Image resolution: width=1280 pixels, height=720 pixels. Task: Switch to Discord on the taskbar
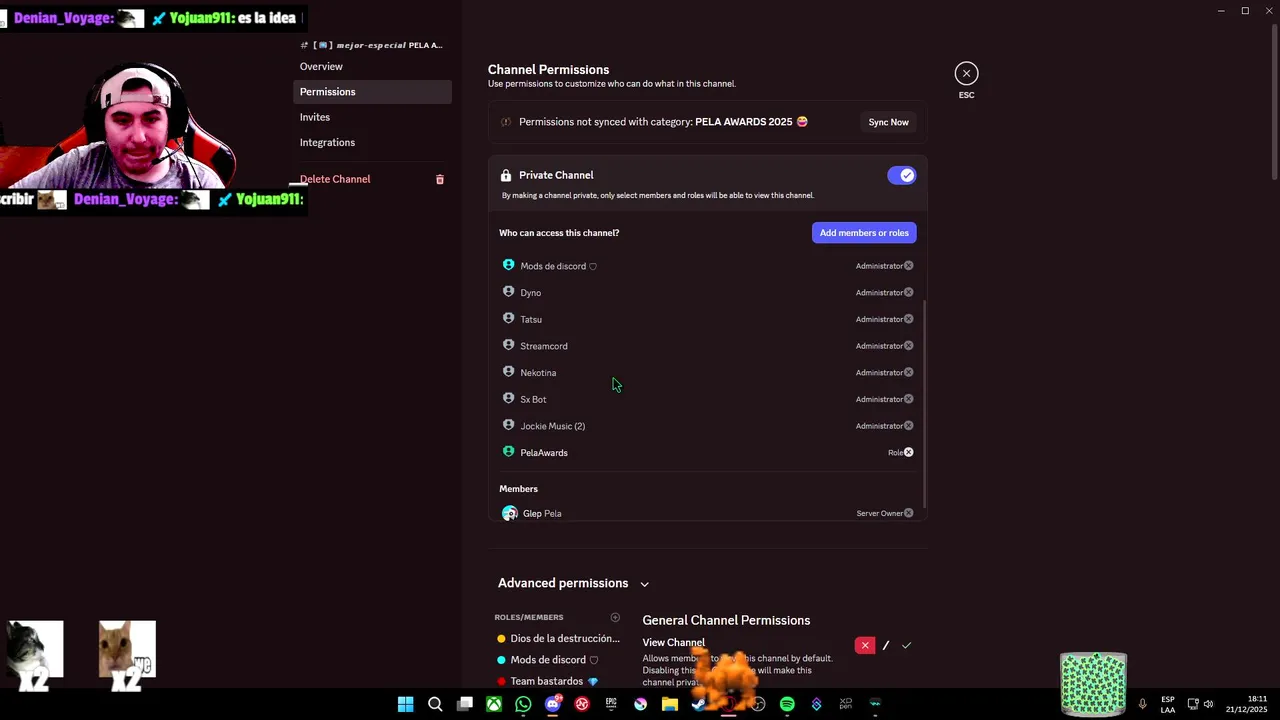tap(553, 704)
